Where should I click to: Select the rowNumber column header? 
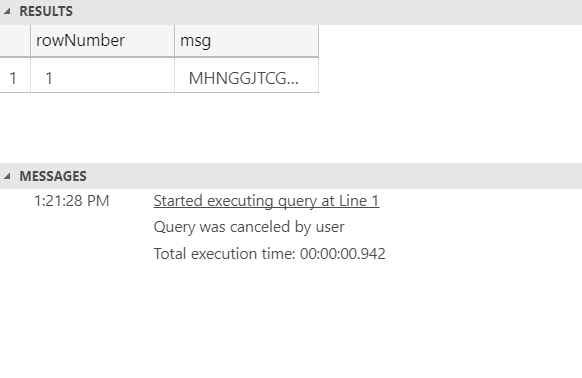[x=102, y=41]
